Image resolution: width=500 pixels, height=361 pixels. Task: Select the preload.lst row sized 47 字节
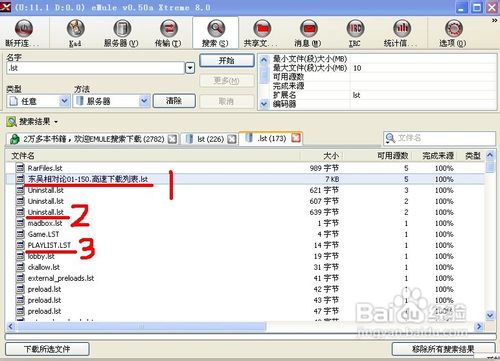coord(245,311)
